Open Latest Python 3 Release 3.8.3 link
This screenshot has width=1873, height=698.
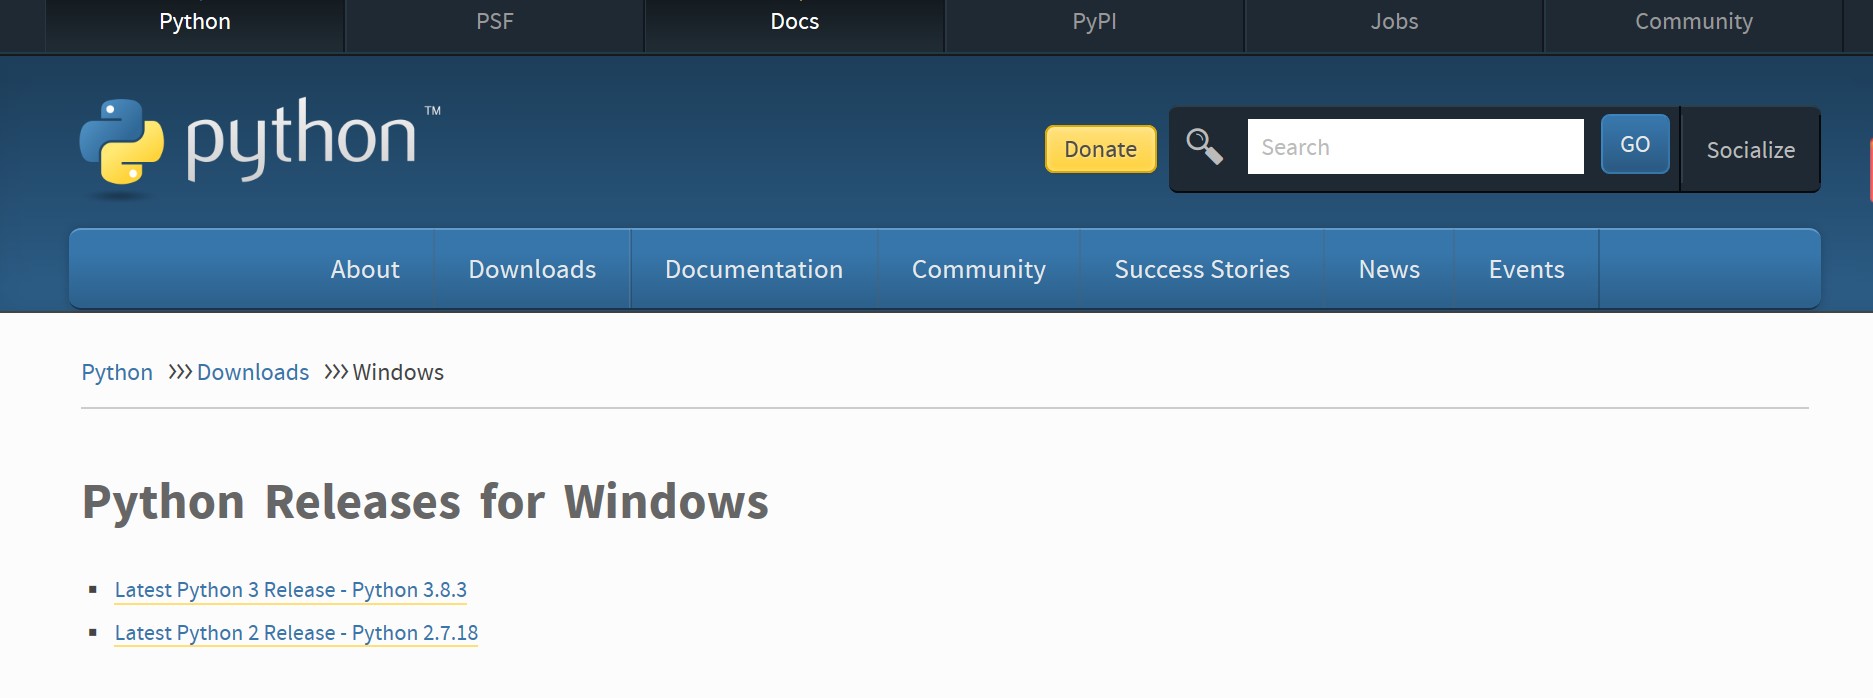pyautogui.click(x=291, y=590)
